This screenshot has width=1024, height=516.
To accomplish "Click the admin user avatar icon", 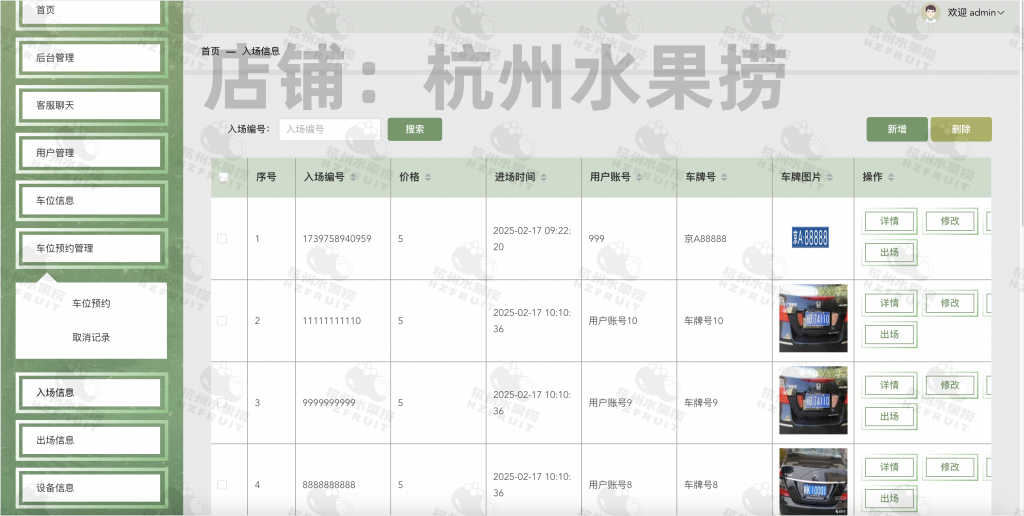I will pos(930,12).
